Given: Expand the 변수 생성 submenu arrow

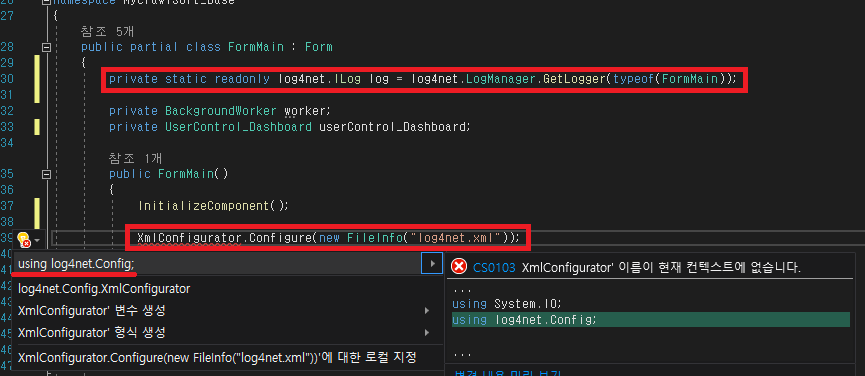Looking at the screenshot, I should pyautogui.click(x=426, y=311).
